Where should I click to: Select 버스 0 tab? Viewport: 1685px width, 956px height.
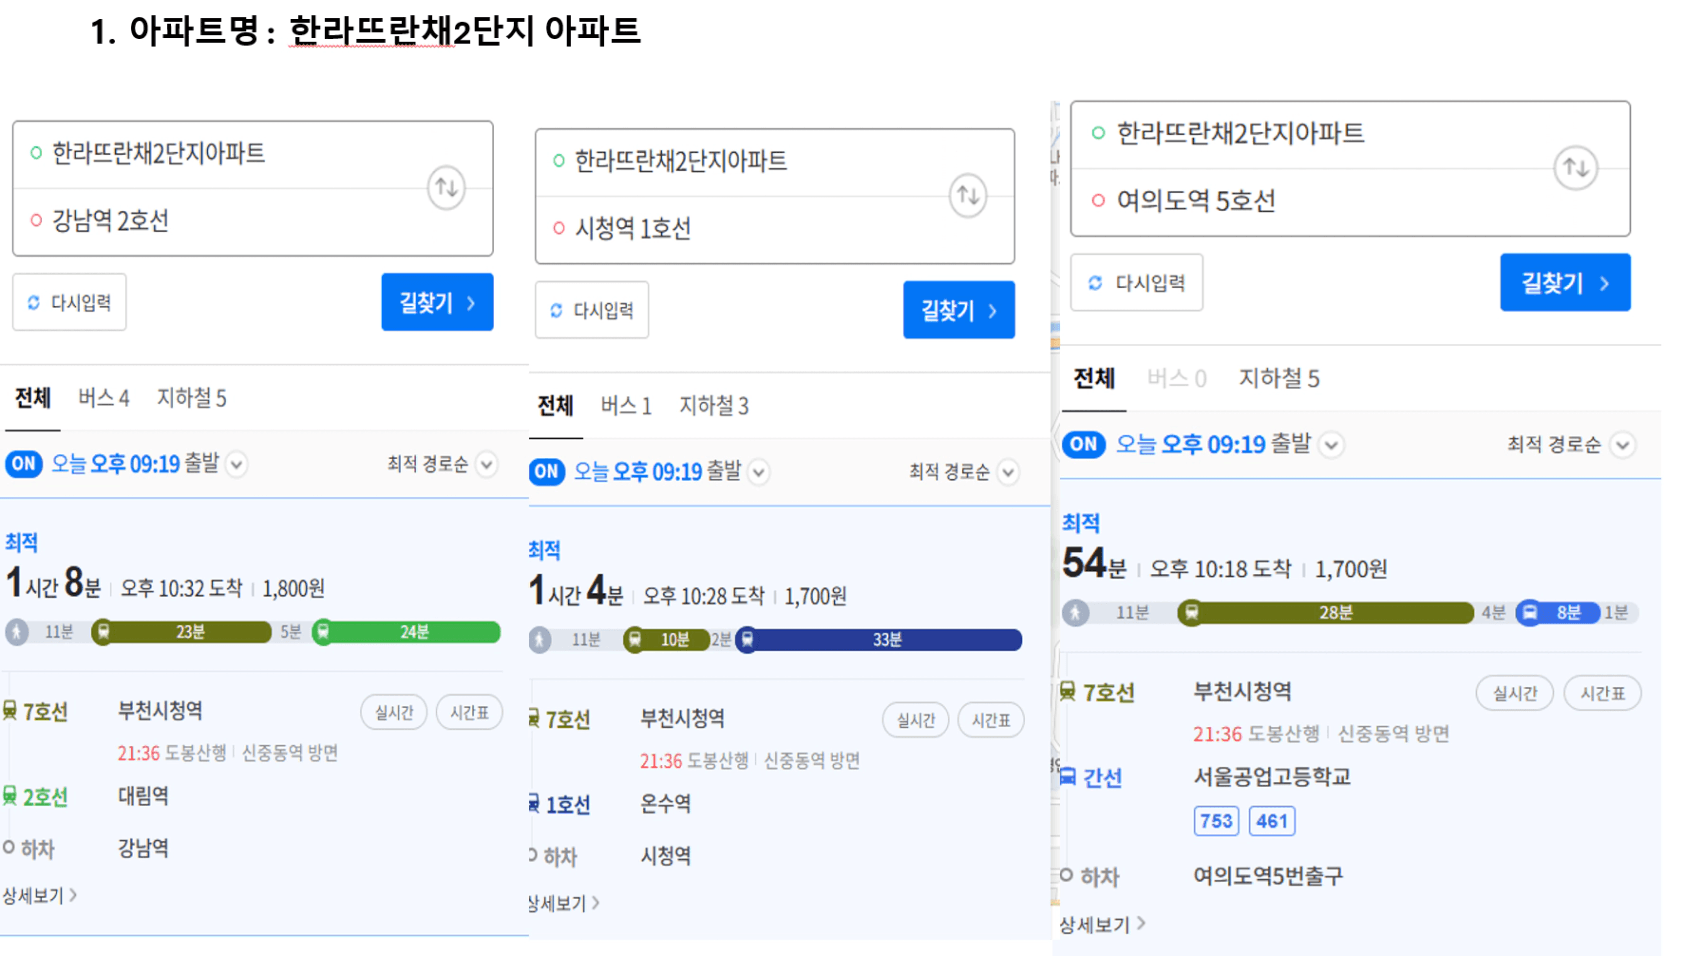click(1177, 378)
